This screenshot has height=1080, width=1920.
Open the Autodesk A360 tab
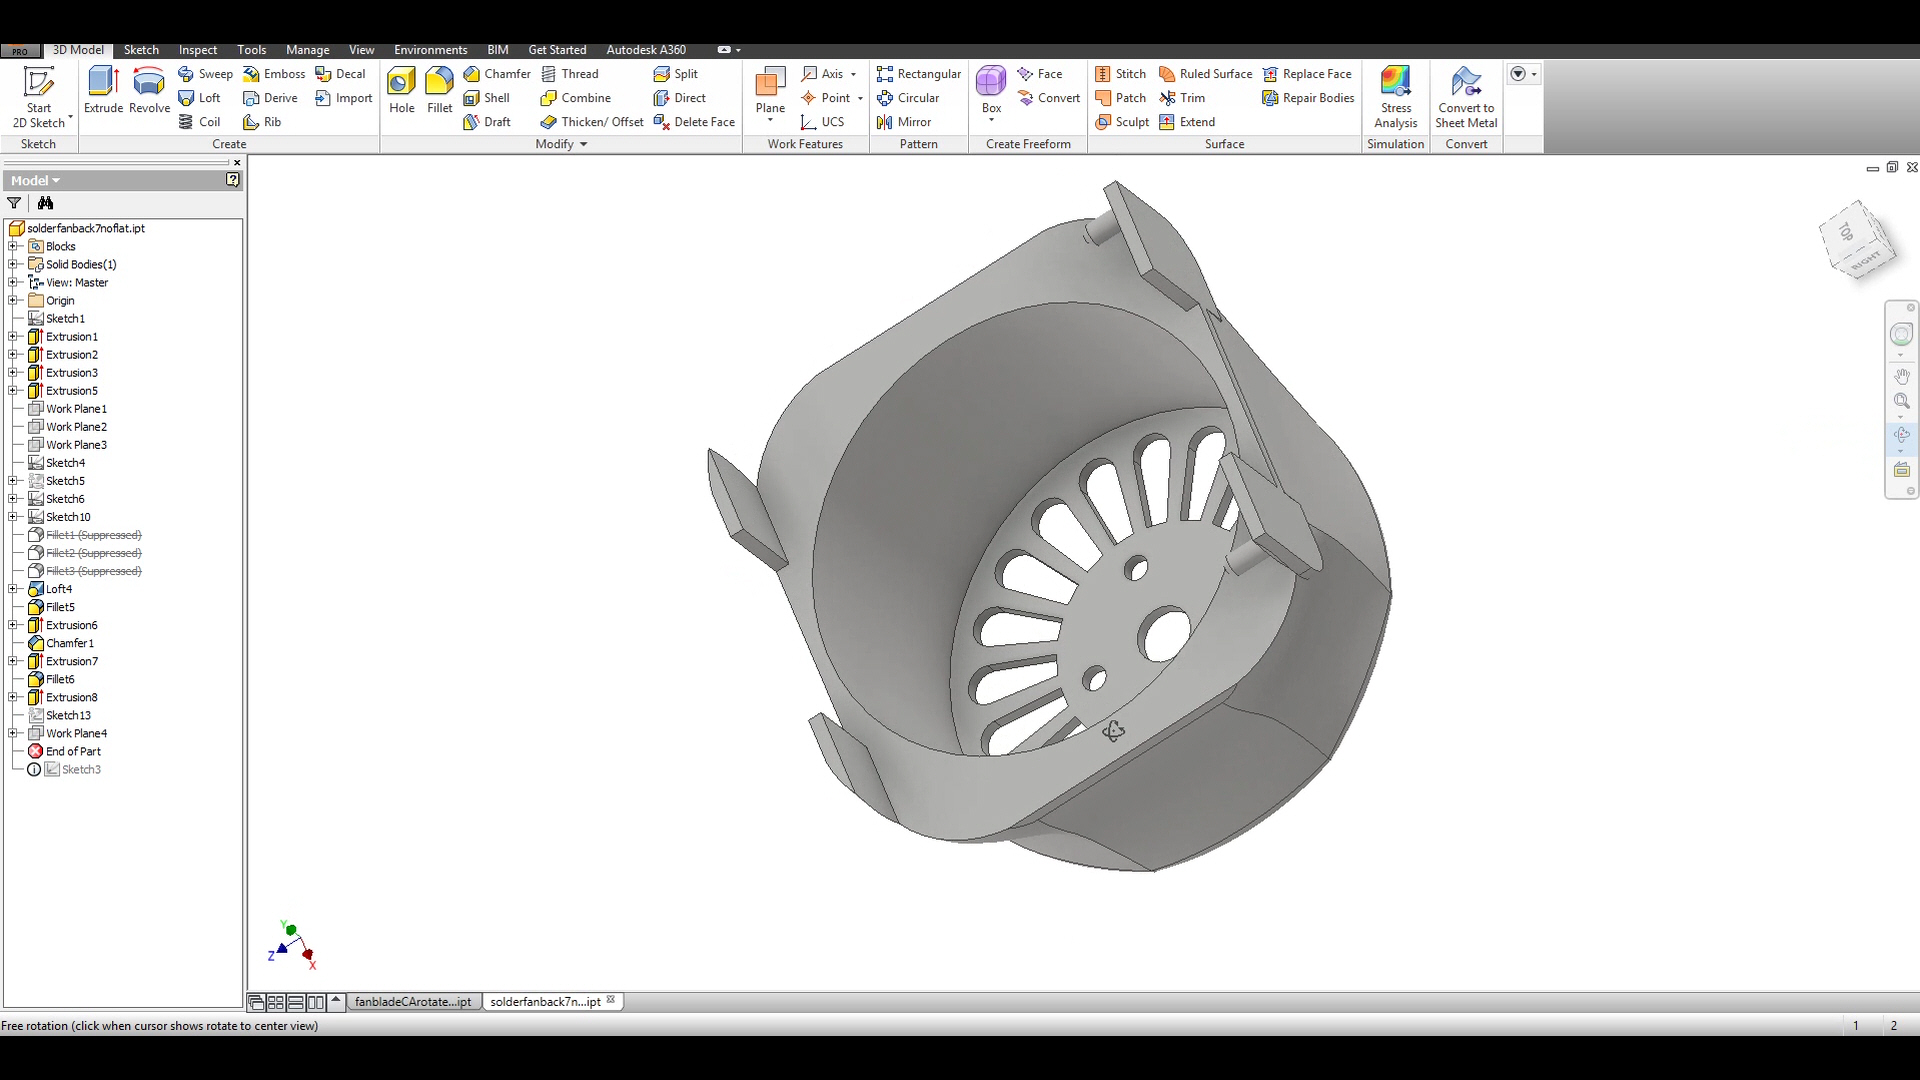click(x=646, y=50)
